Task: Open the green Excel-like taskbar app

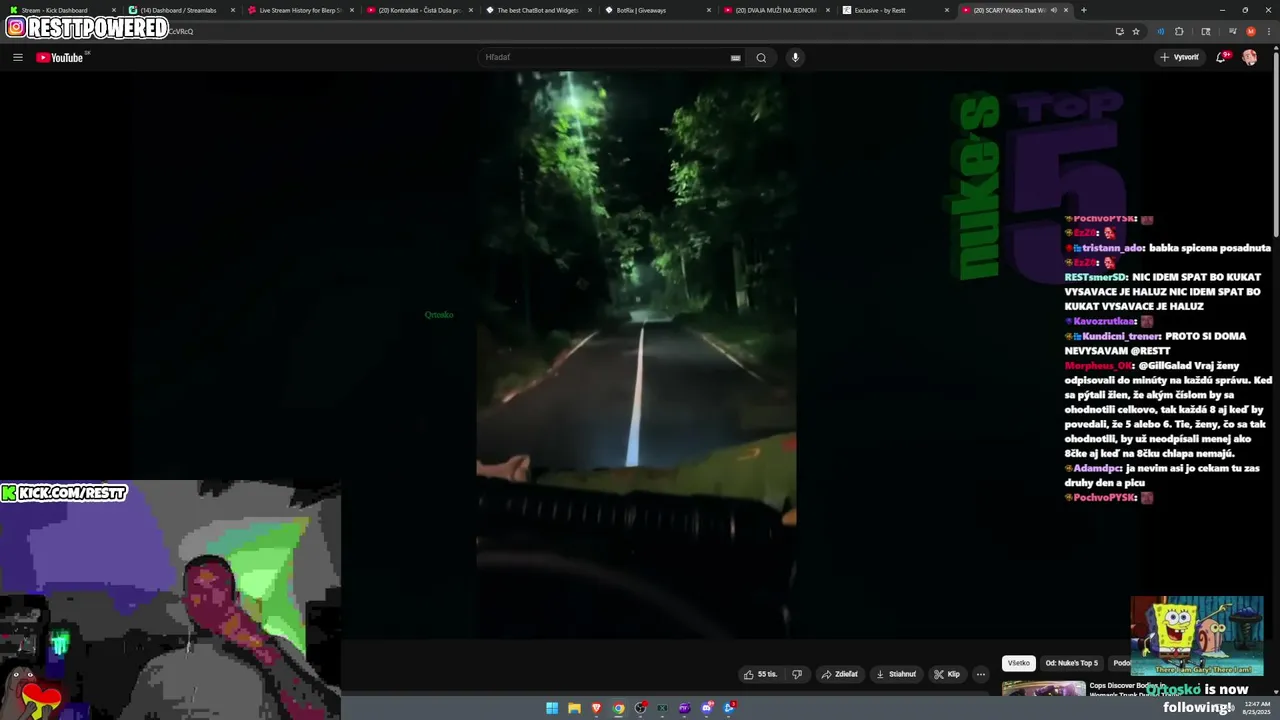Action: pos(662,708)
